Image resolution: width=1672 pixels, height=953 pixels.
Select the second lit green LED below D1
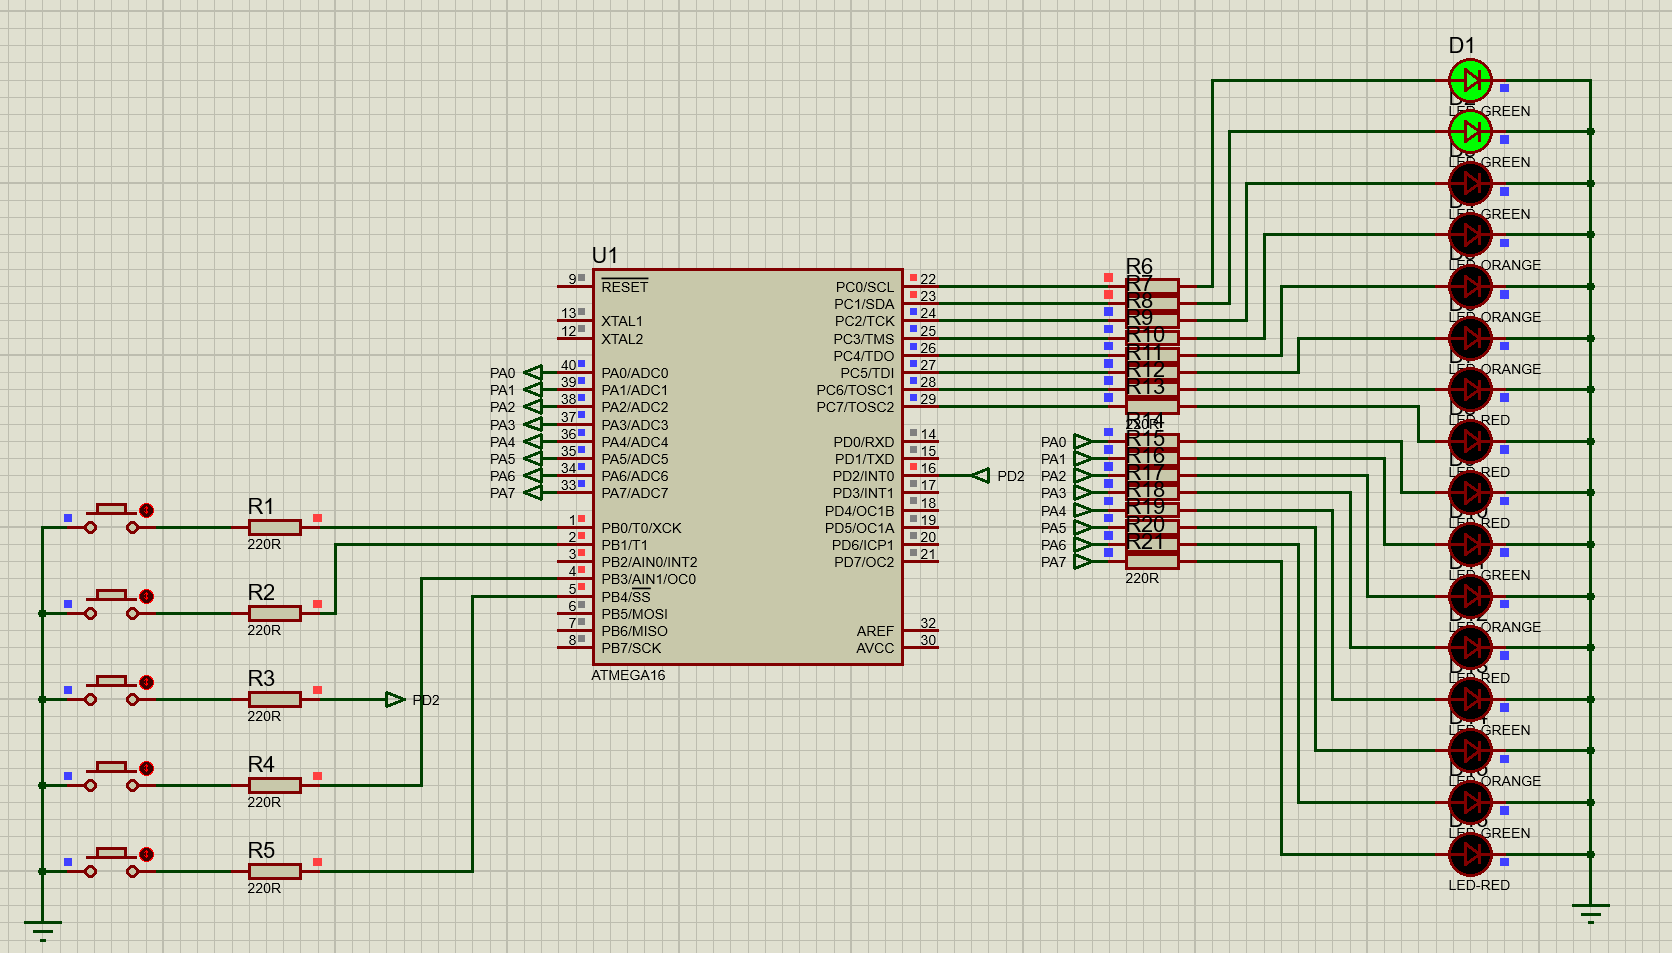tap(1470, 131)
